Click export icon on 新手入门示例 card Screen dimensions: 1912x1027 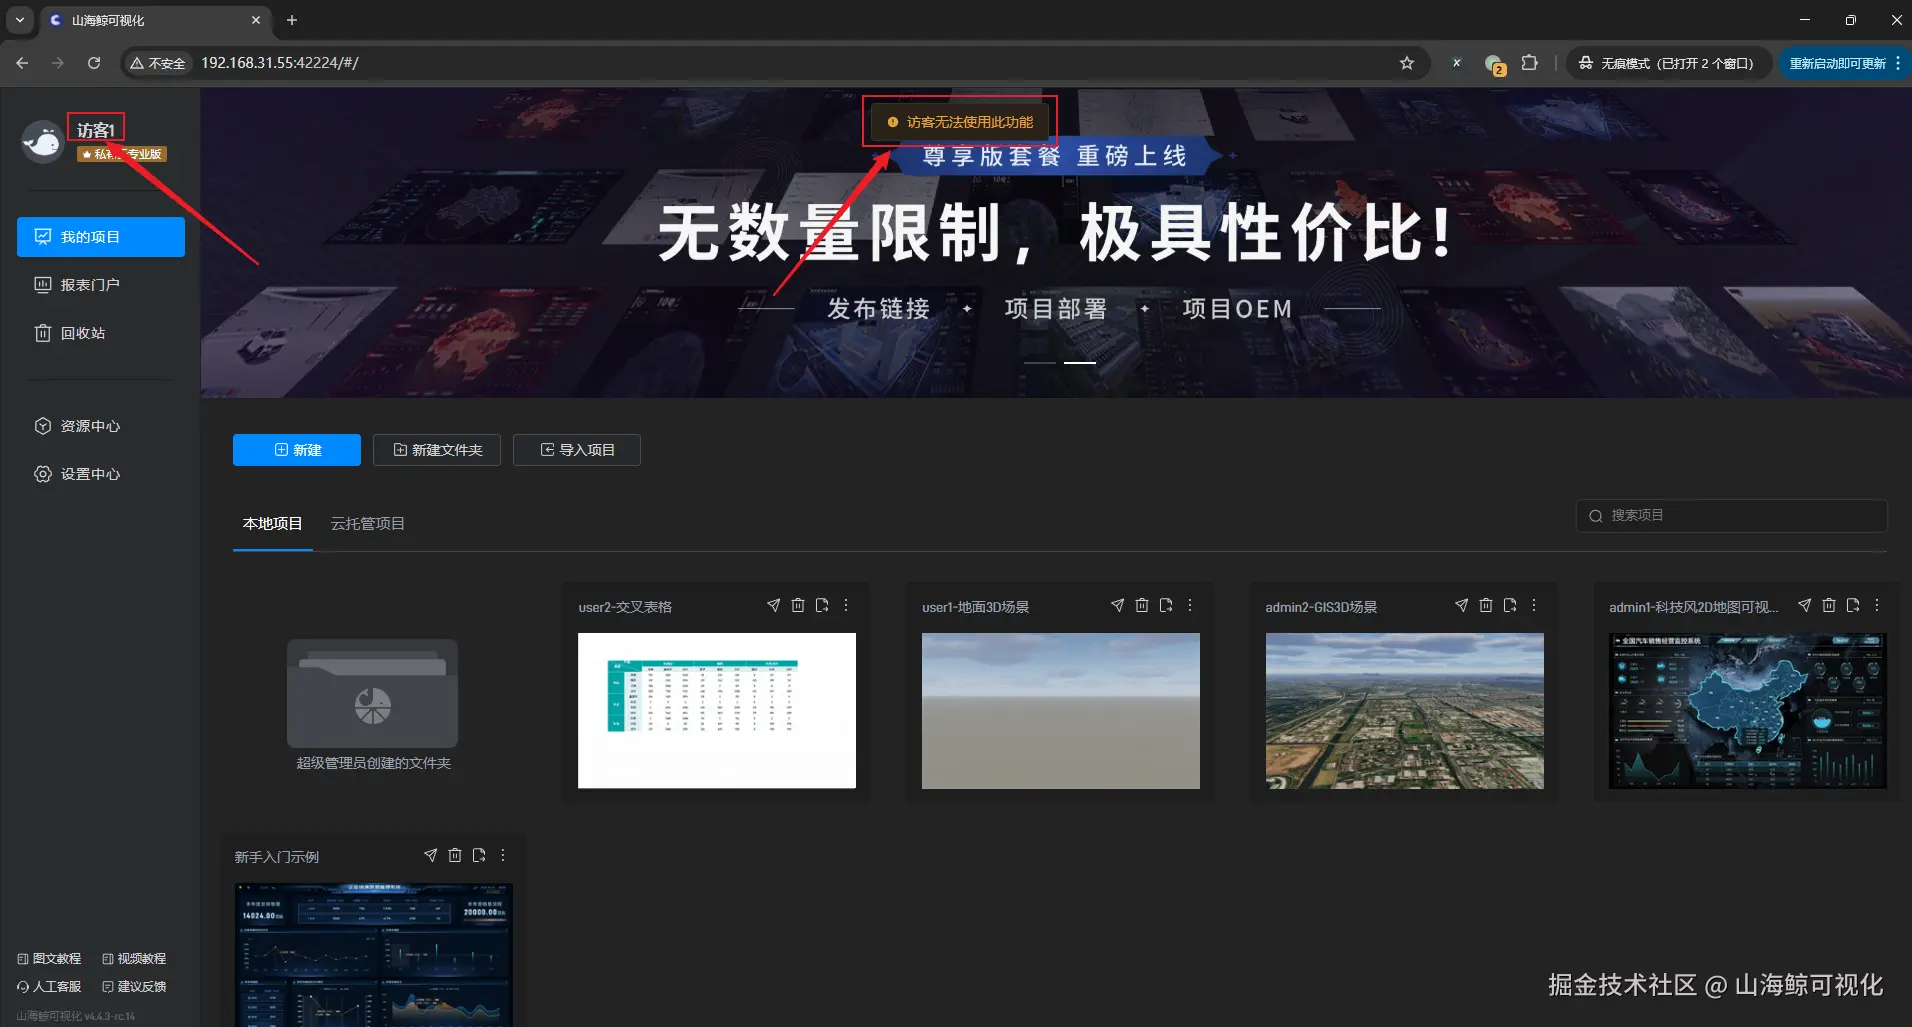coord(478,855)
